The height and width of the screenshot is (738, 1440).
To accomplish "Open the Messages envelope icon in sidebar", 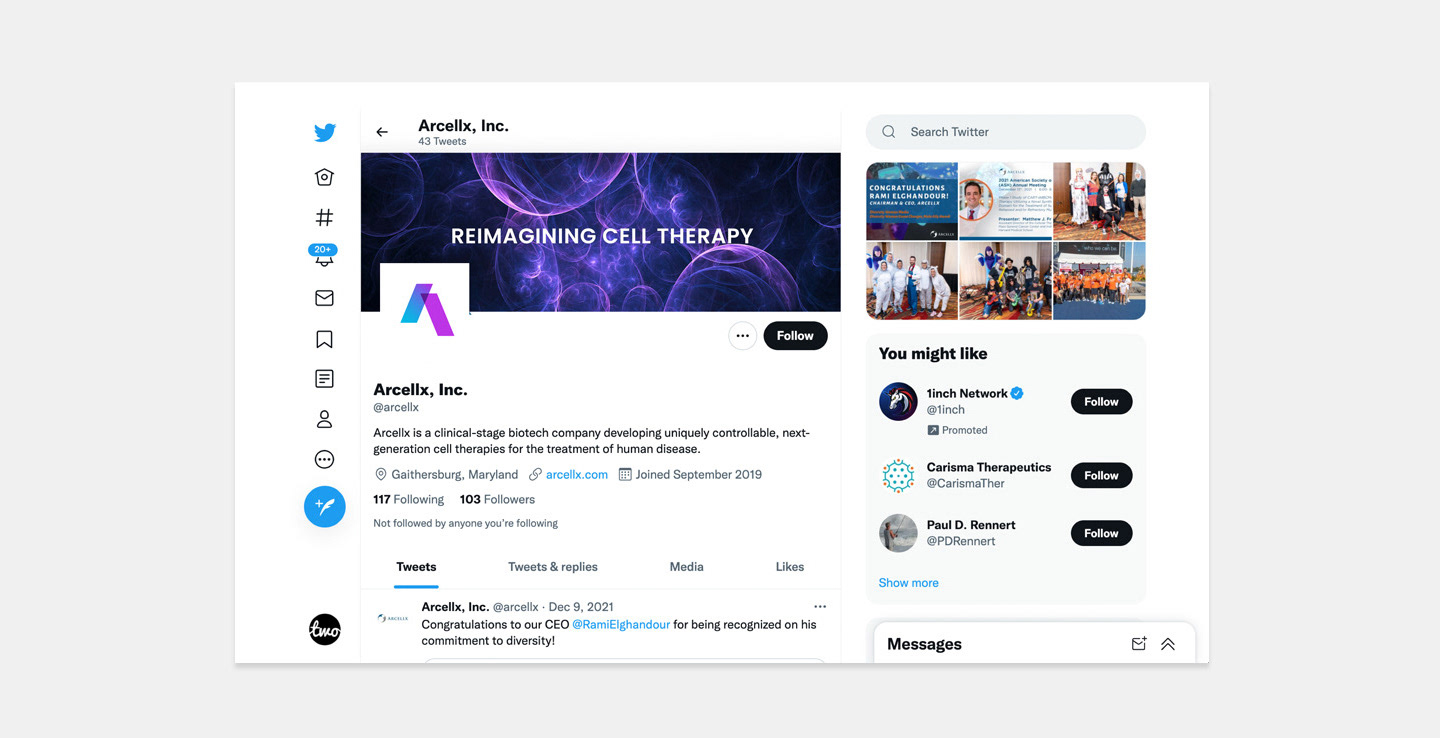I will [x=324, y=298].
